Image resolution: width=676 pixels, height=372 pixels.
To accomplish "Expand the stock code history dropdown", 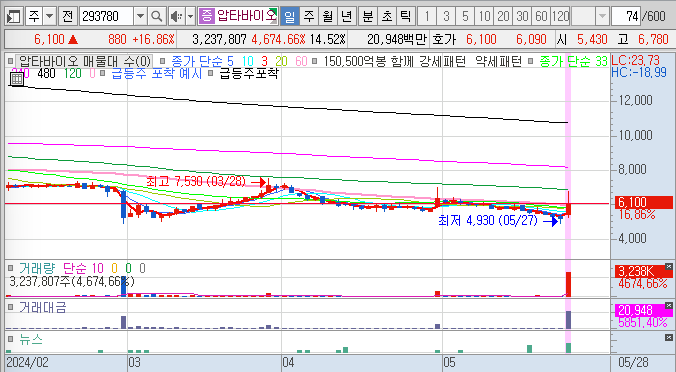I will pyautogui.click(x=140, y=16).
